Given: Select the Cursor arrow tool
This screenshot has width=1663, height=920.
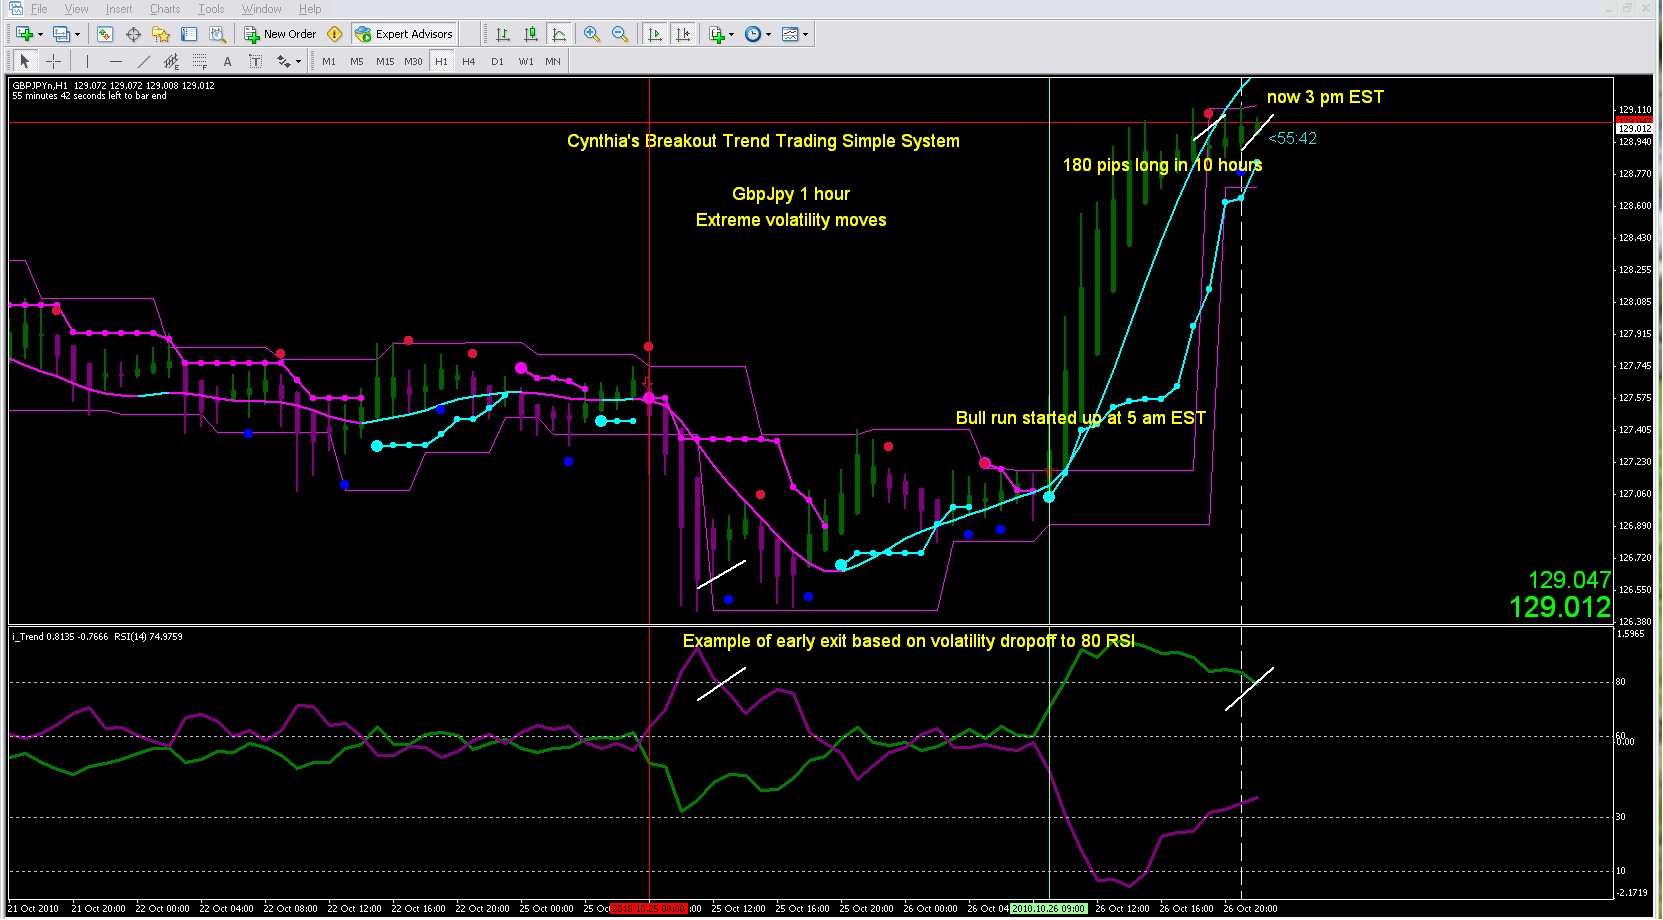Looking at the screenshot, I should tap(25, 61).
